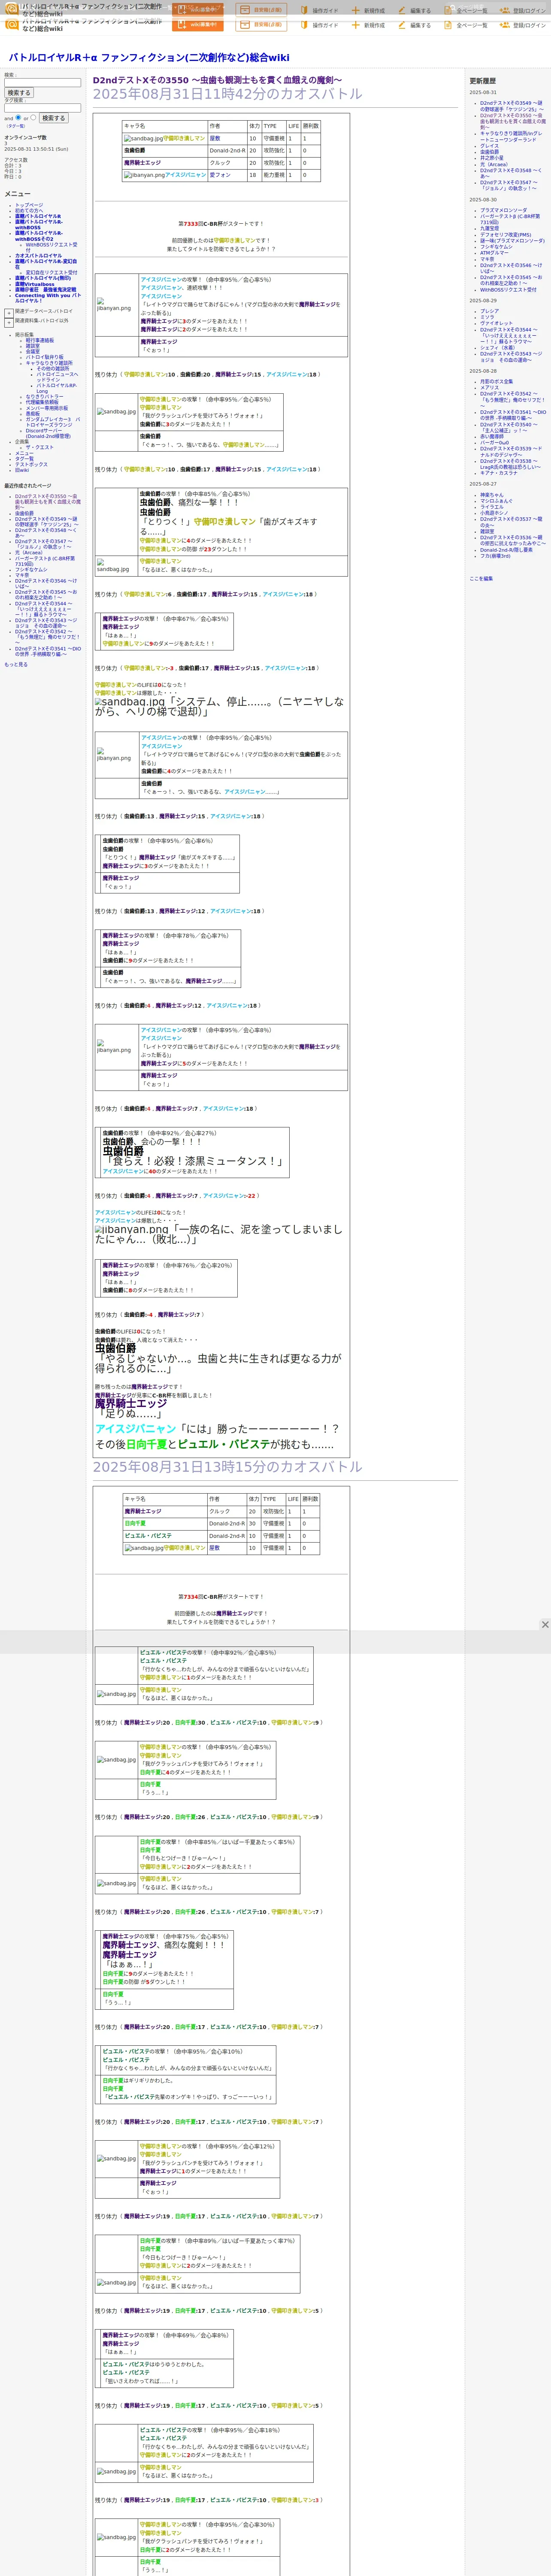
Task: Open 軽行事連絡板 board link
Action: tap(40, 340)
